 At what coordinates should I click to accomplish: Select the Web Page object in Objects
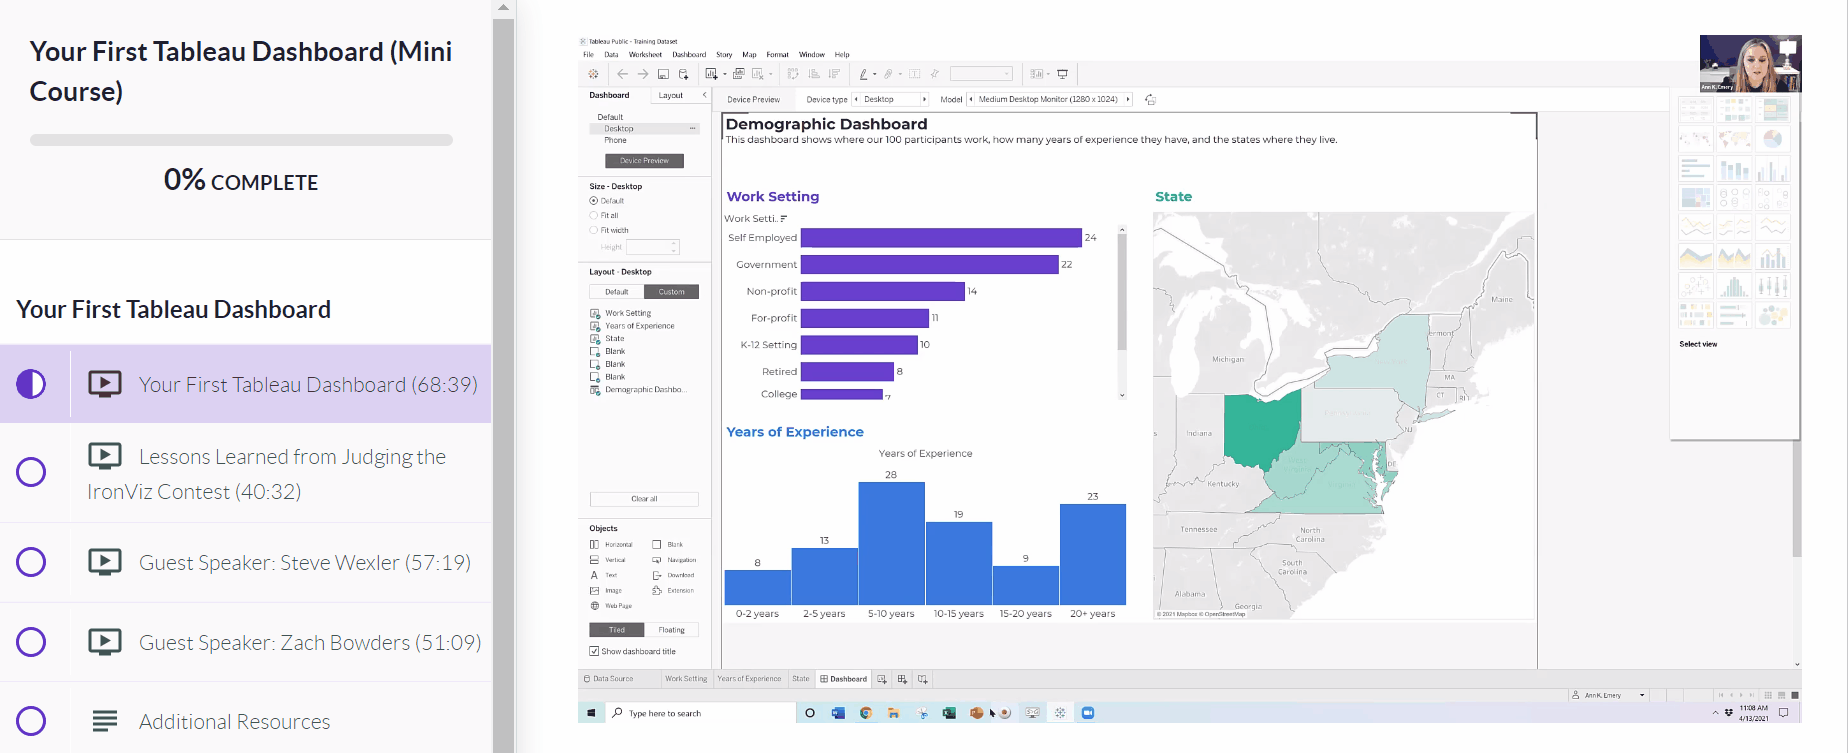(611, 605)
